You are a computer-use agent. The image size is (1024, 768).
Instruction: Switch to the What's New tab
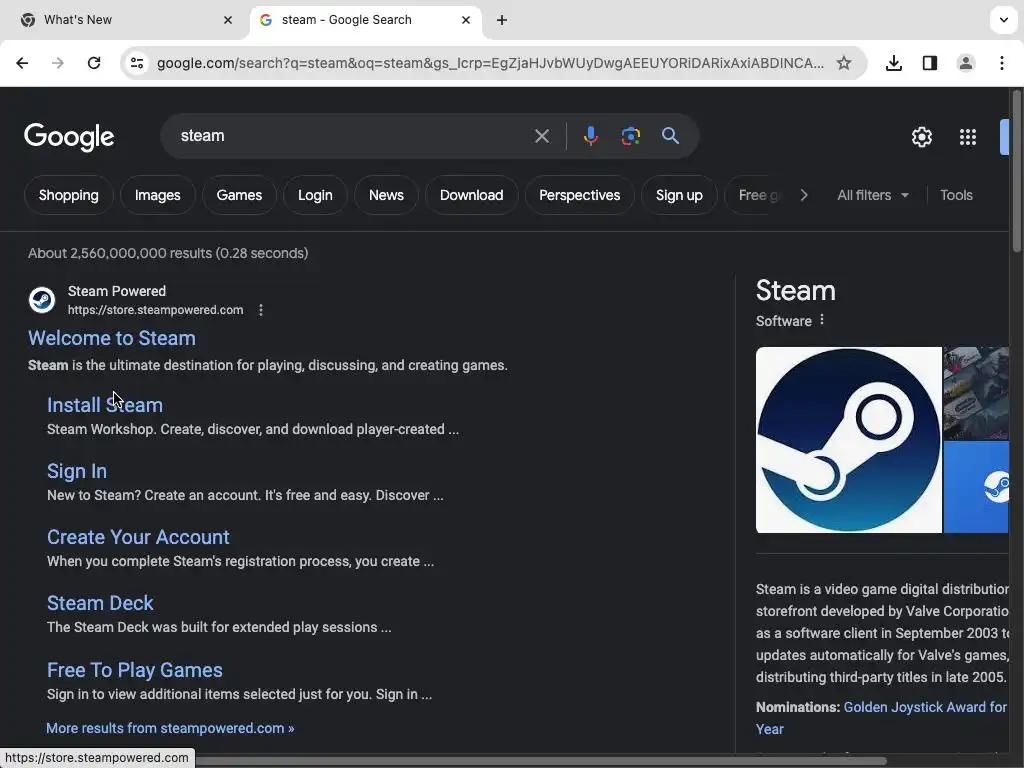click(124, 20)
